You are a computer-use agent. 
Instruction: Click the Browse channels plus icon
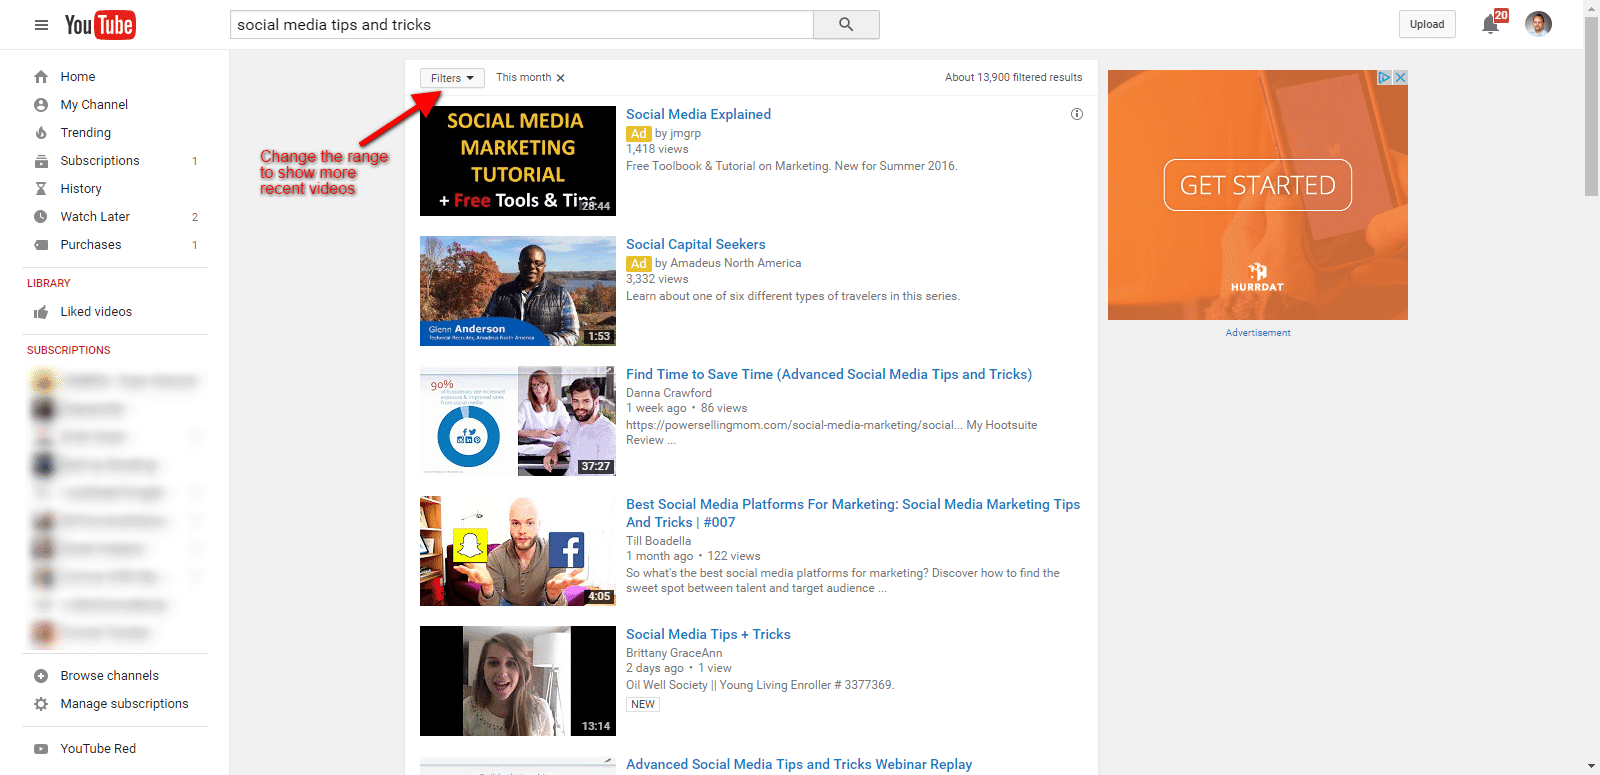pos(41,676)
